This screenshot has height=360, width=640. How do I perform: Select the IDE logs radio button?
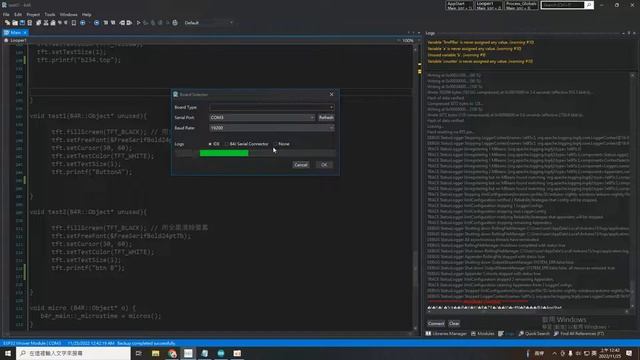(214, 144)
